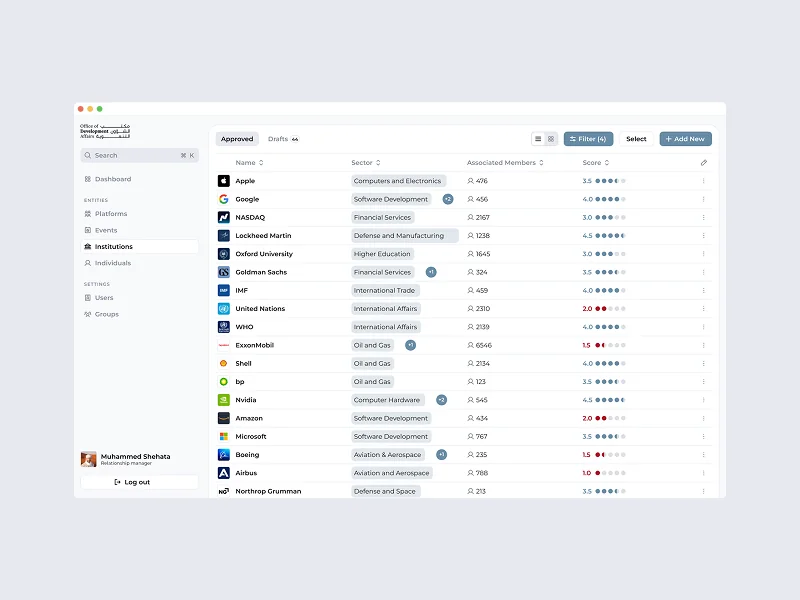Image resolution: width=800 pixels, height=600 pixels.
Task: Click the Log out button
Action: pos(139,482)
